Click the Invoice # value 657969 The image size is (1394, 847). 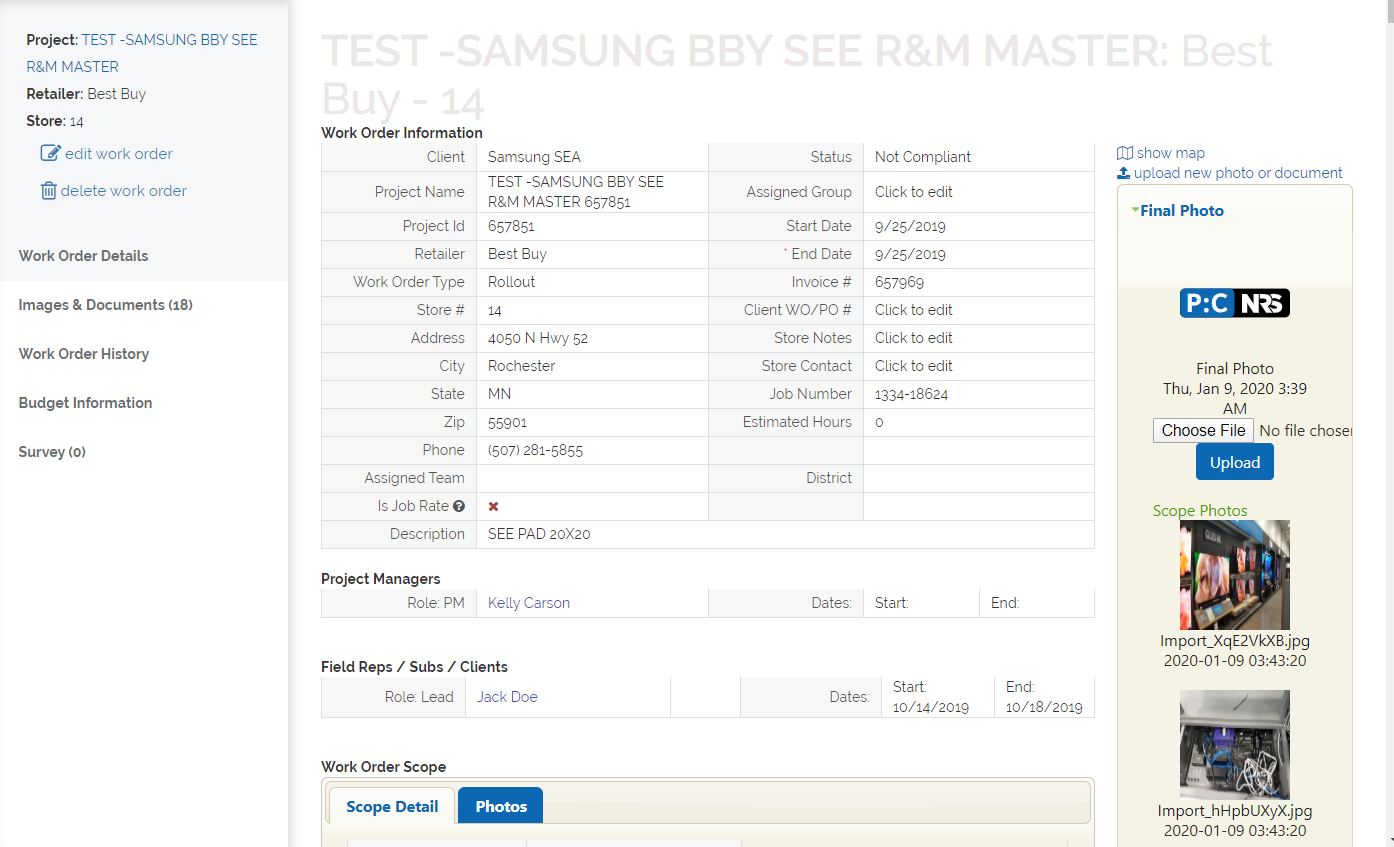point(899,282)
